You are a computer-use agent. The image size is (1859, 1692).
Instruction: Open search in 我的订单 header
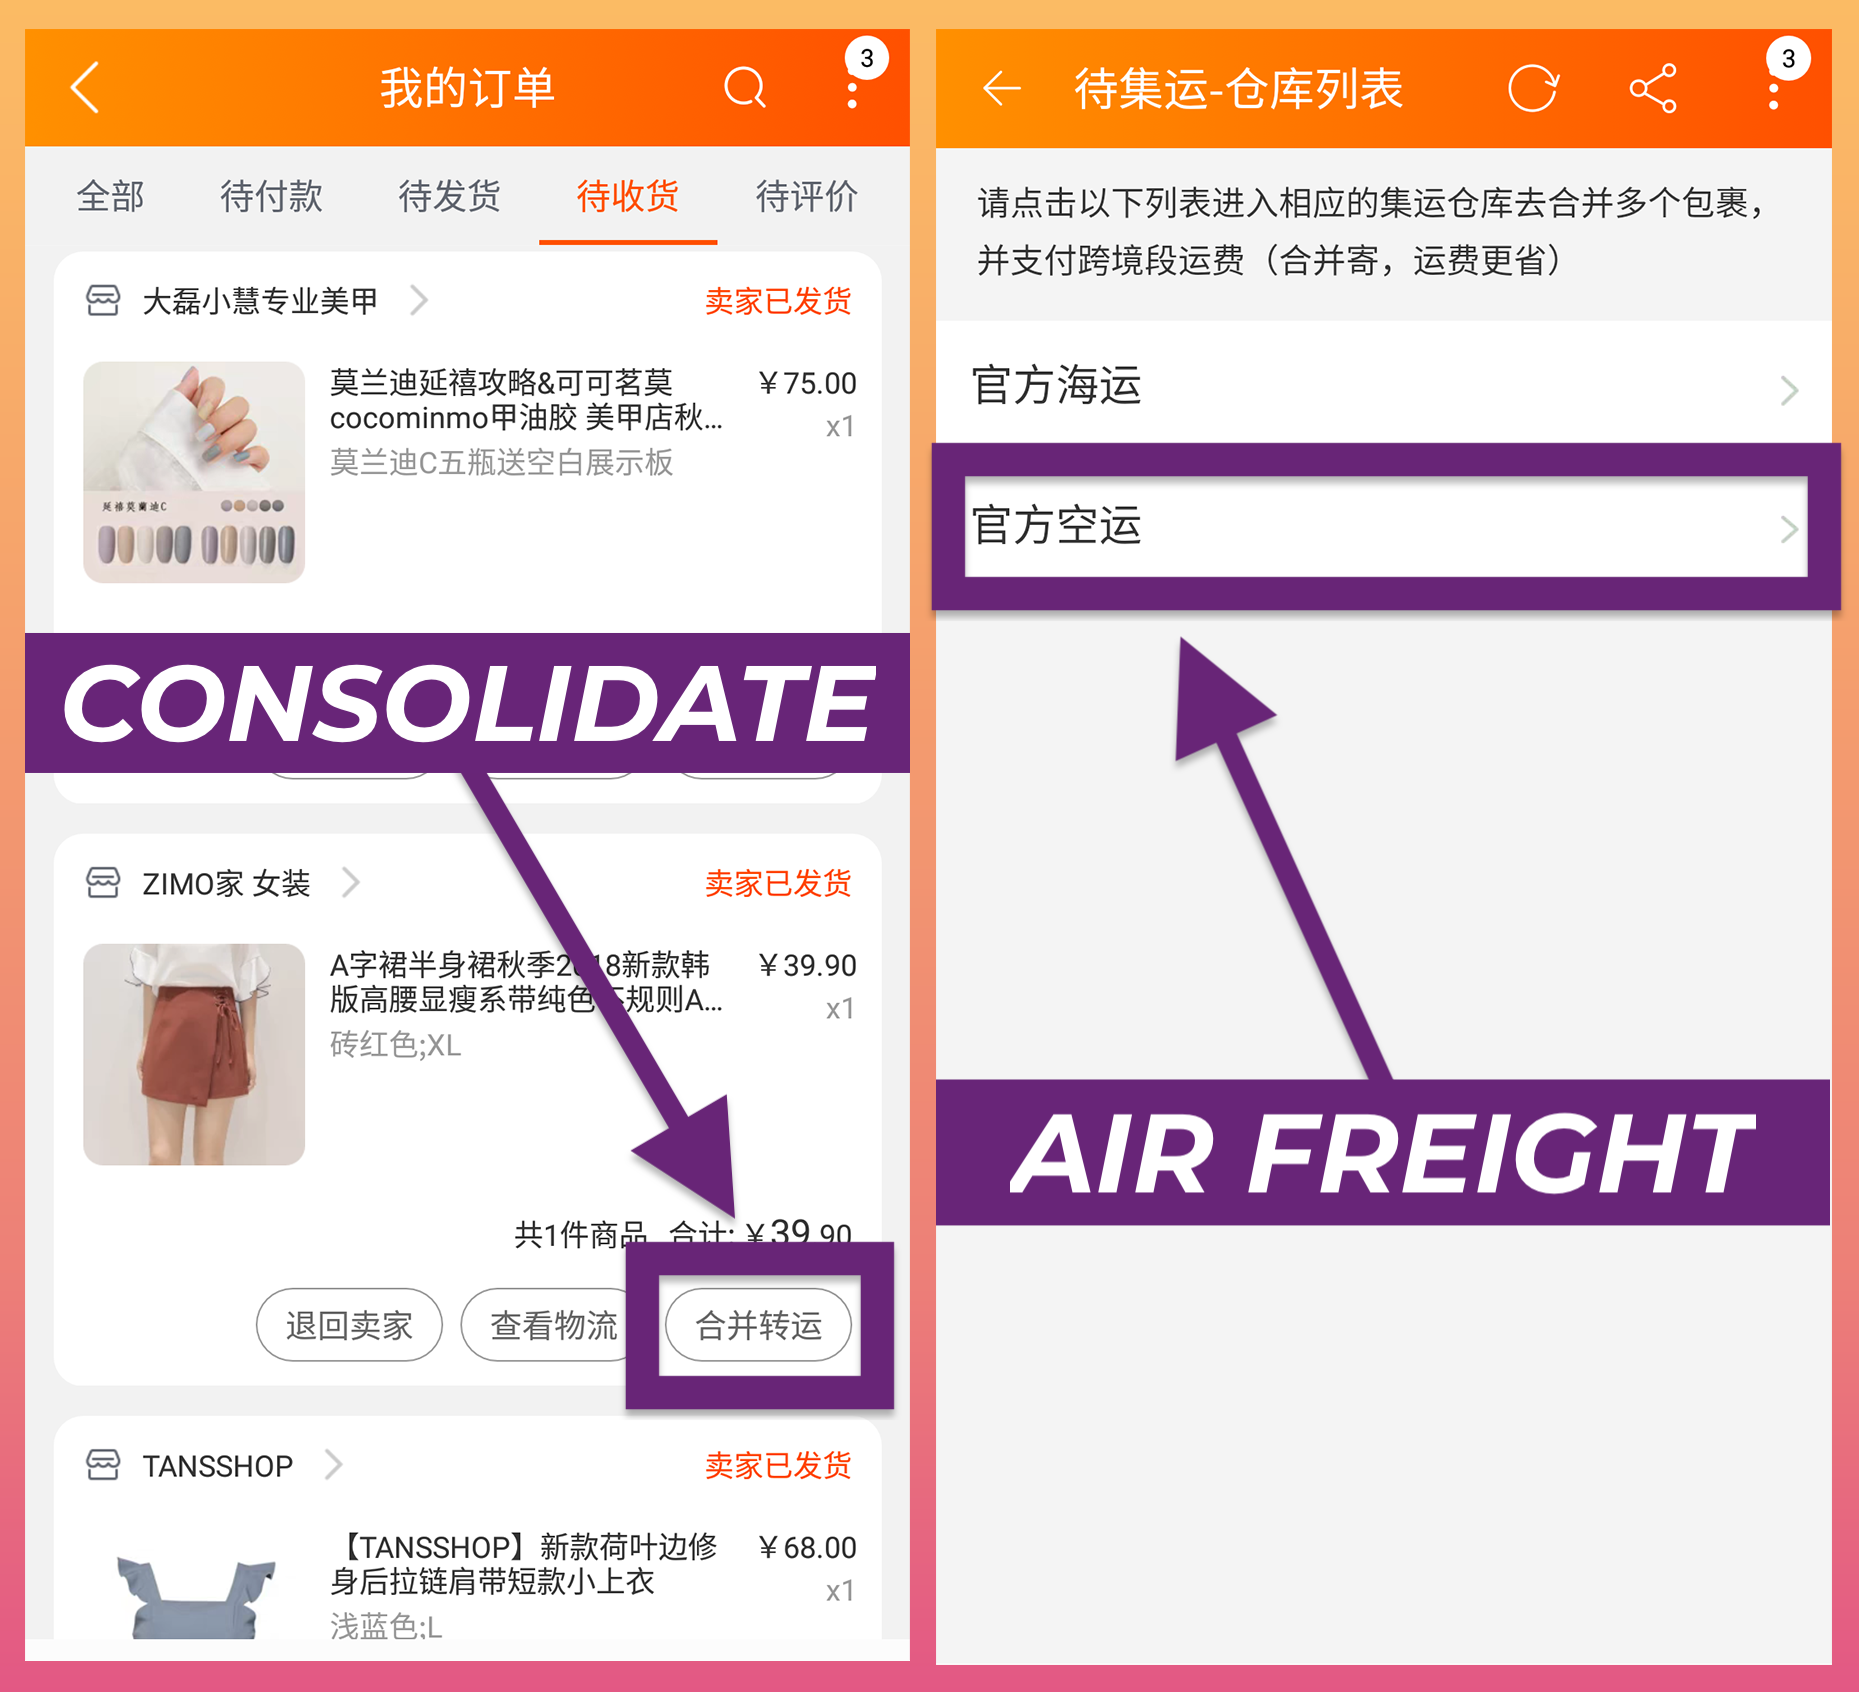745,88
